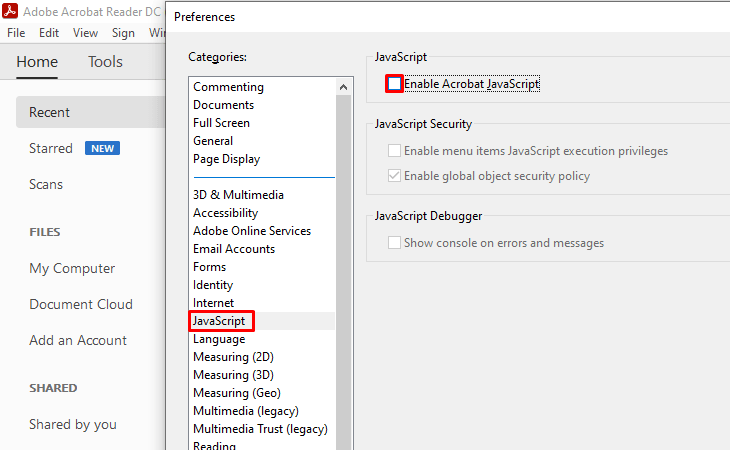Click the NEW badge beside Starred
The image size is (730, 450).
102,148
